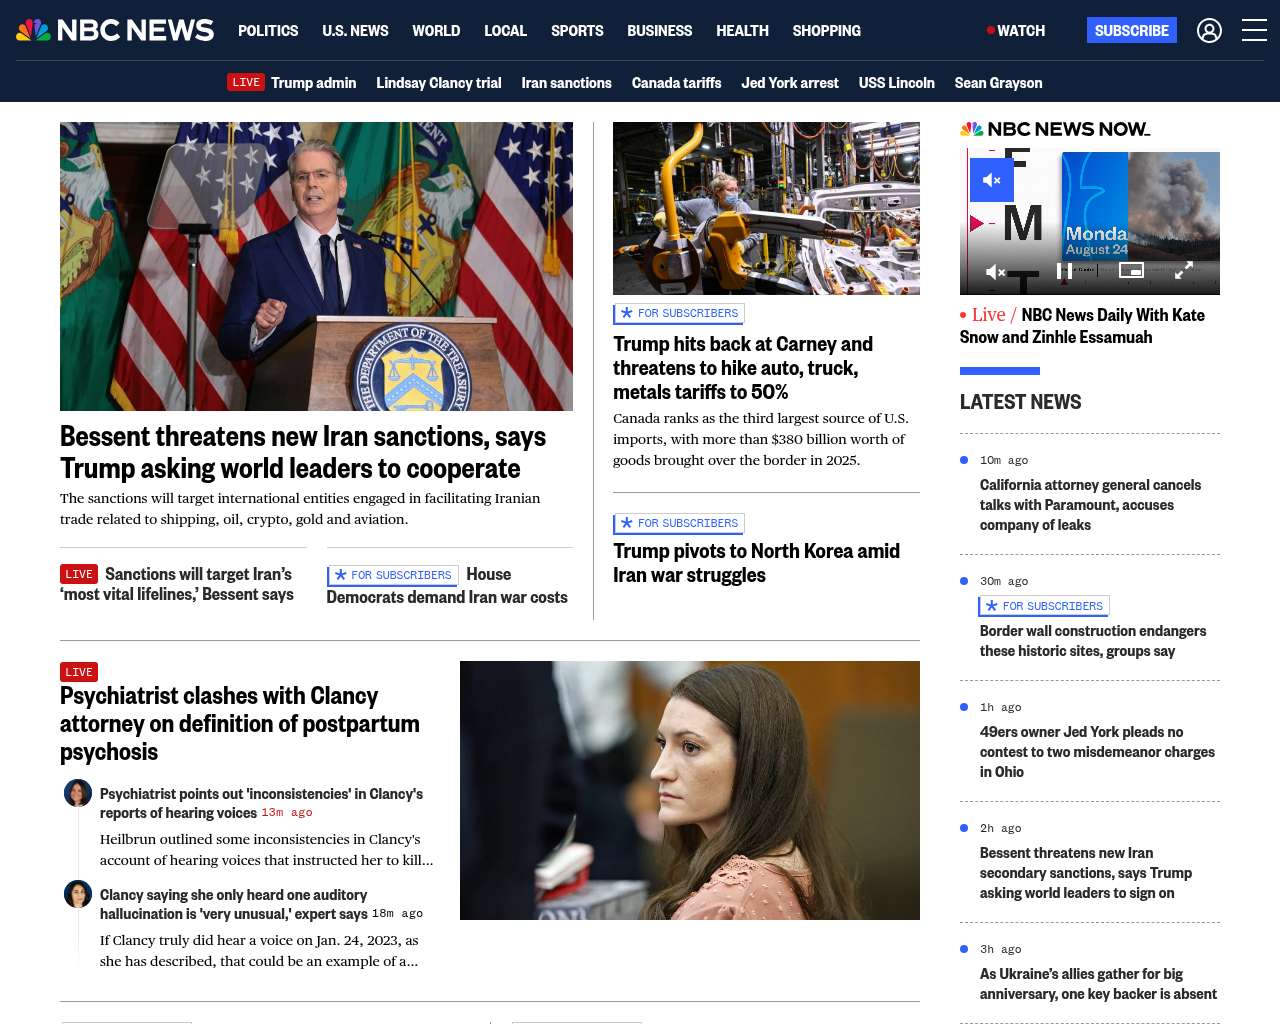
Task: Click the '13m ago' timestamp
Action: click(x=287, y=813)
